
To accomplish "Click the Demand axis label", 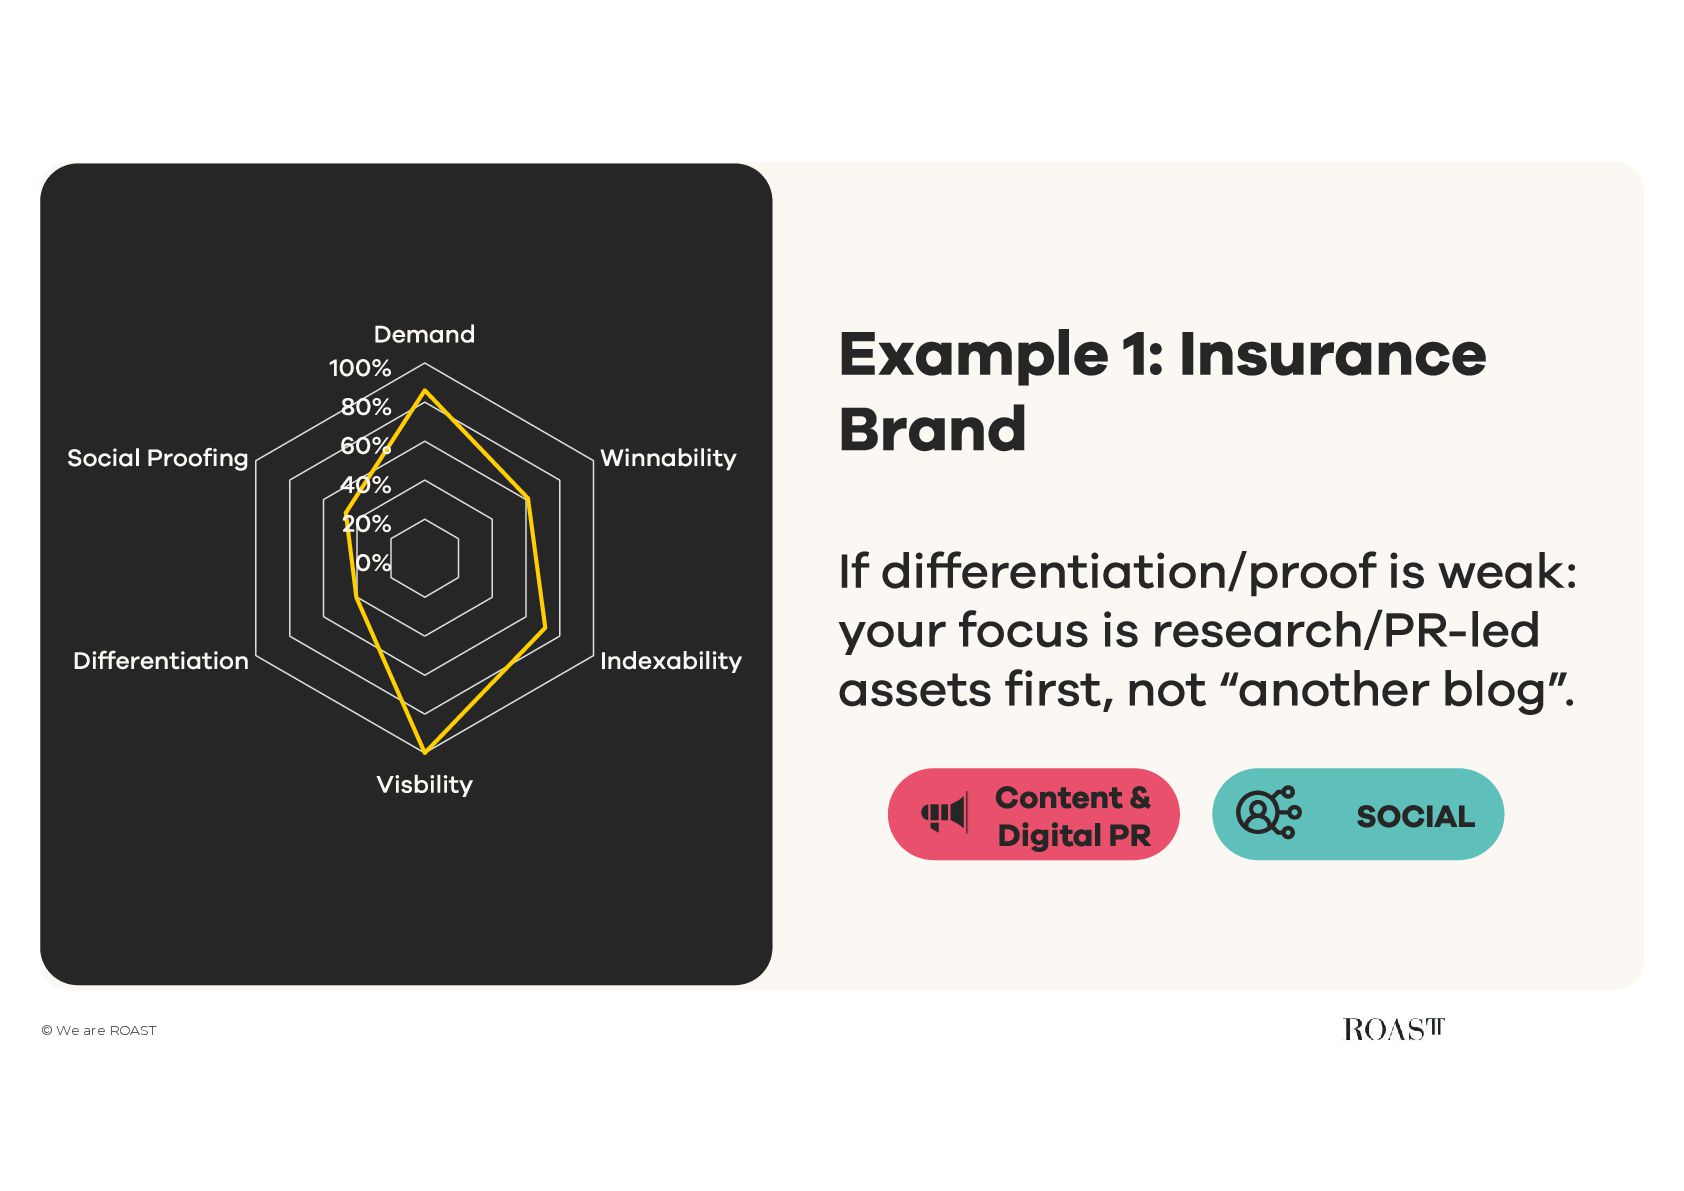I will click(x=424, y=334).
